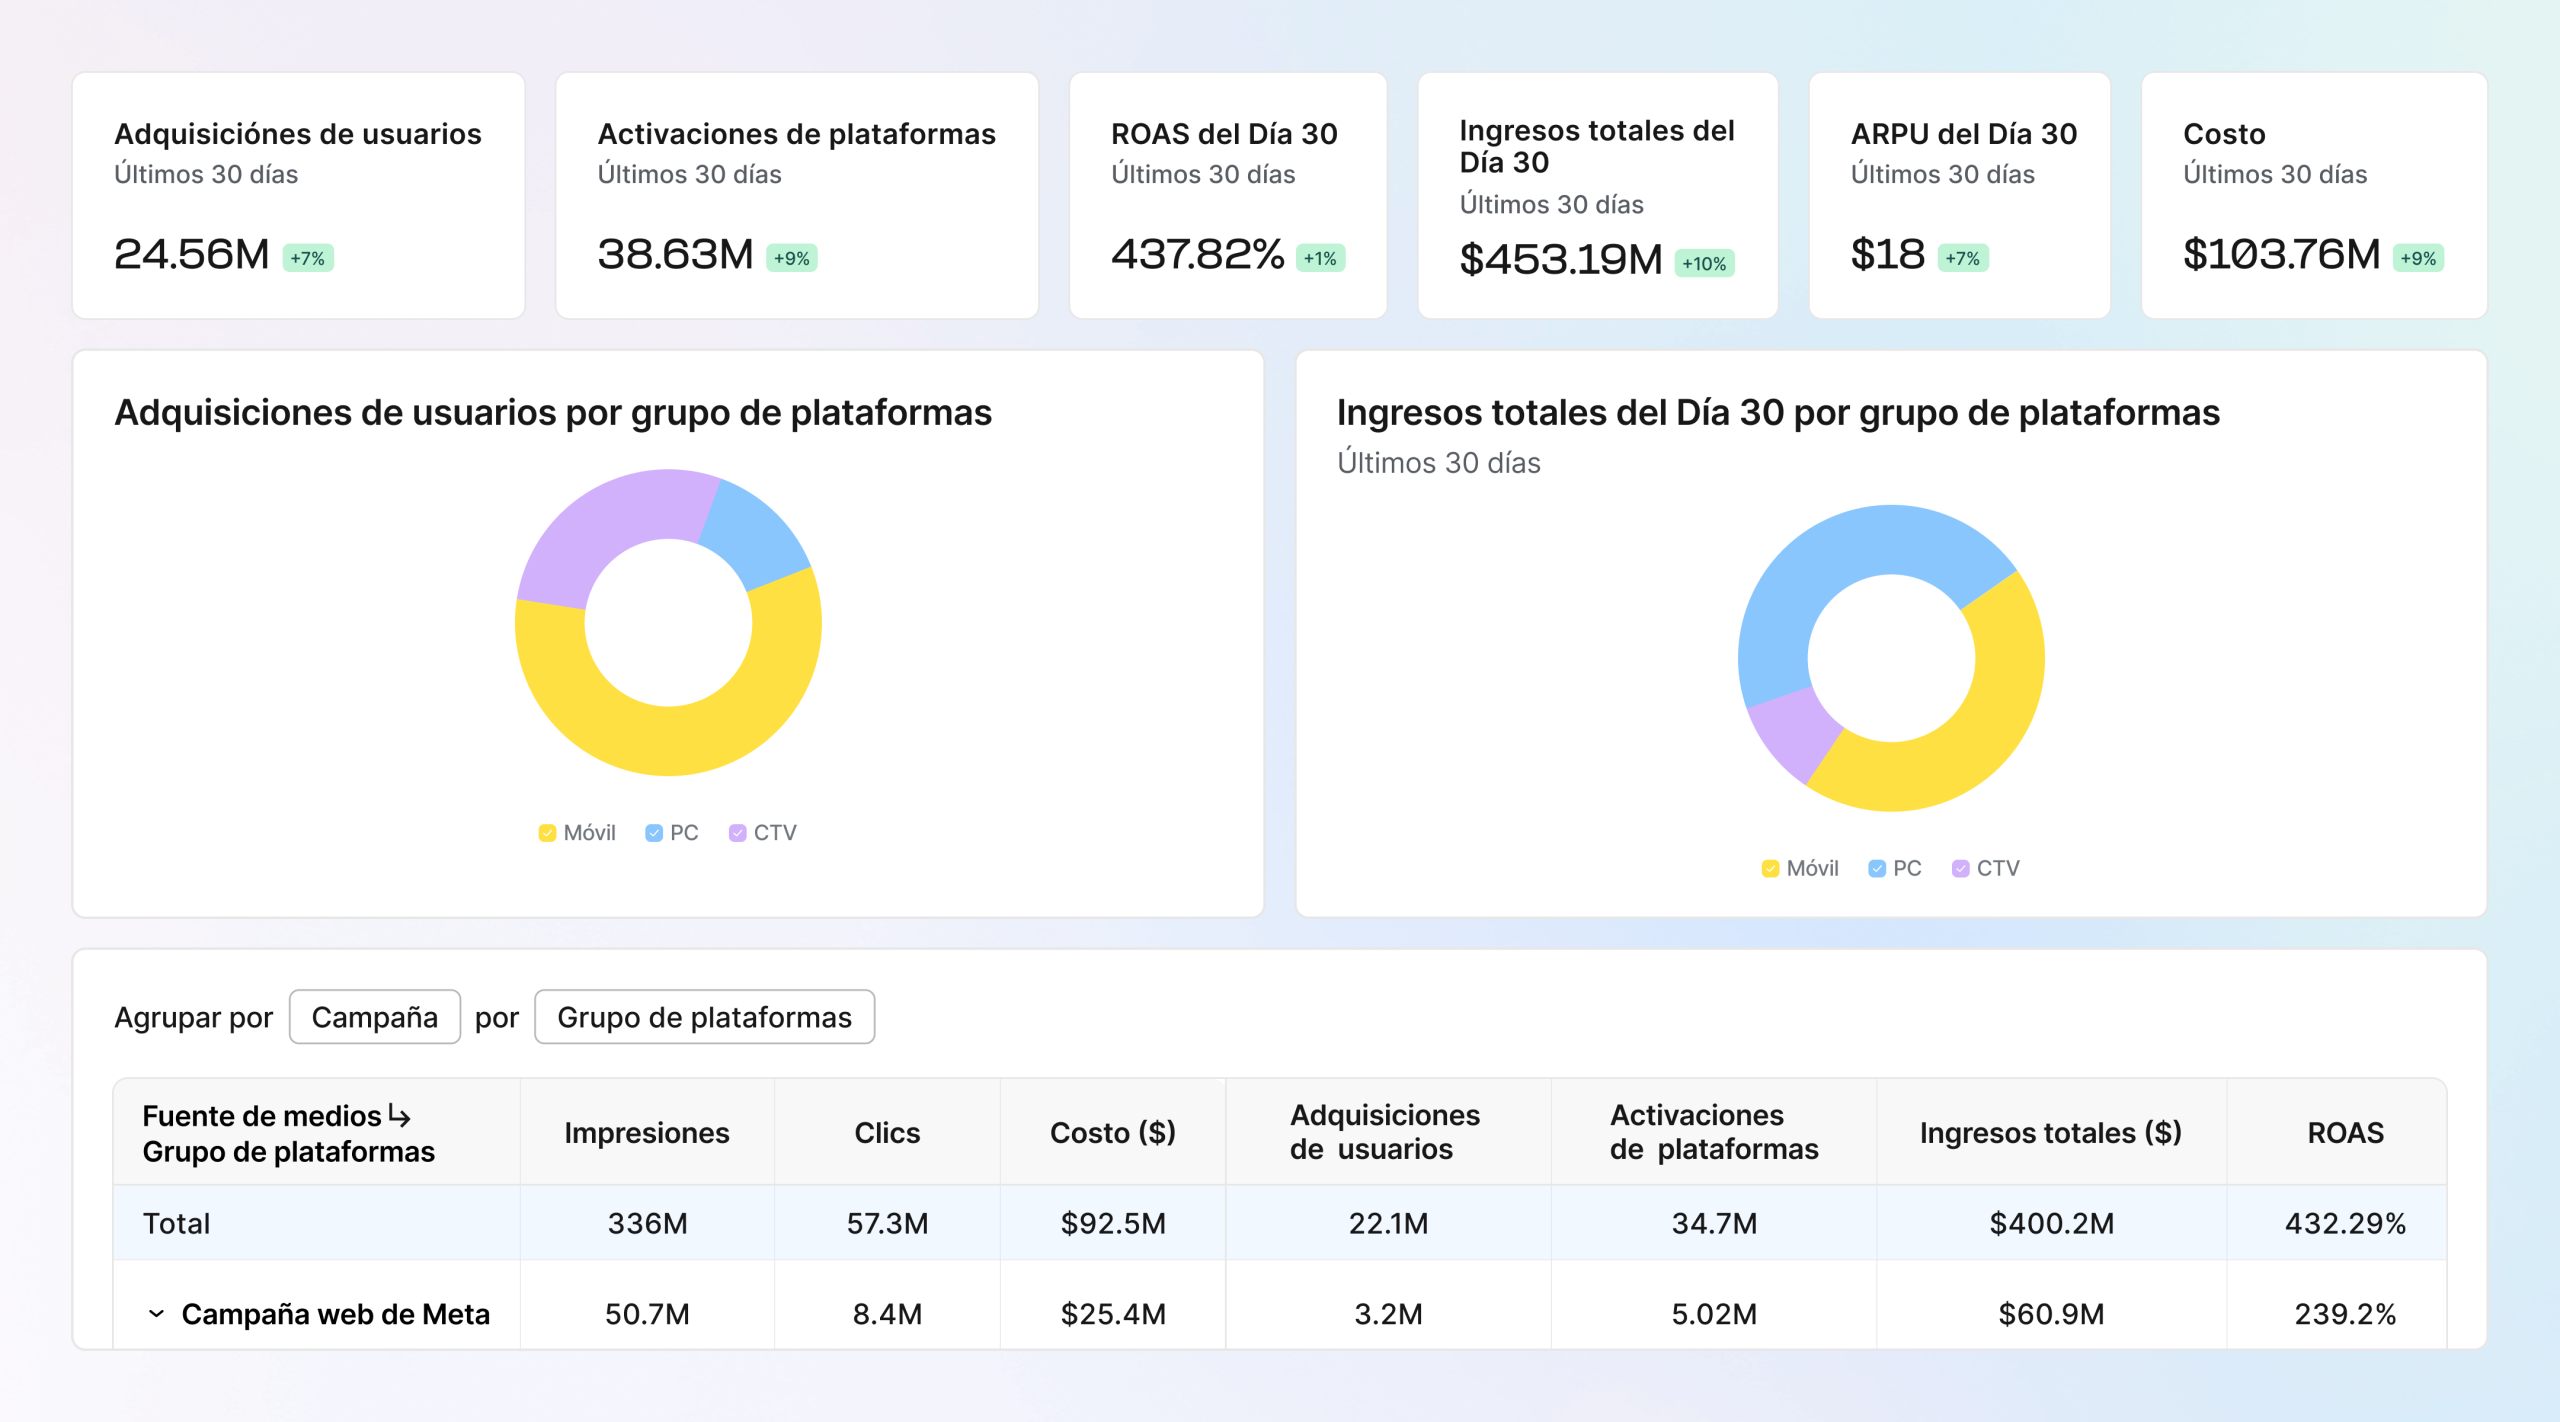Viewport: 2560px width, 1422px height.
Task: Toggle PC in the revenue chart legend
Action: pyautogui.click(x=1876, y=868)
